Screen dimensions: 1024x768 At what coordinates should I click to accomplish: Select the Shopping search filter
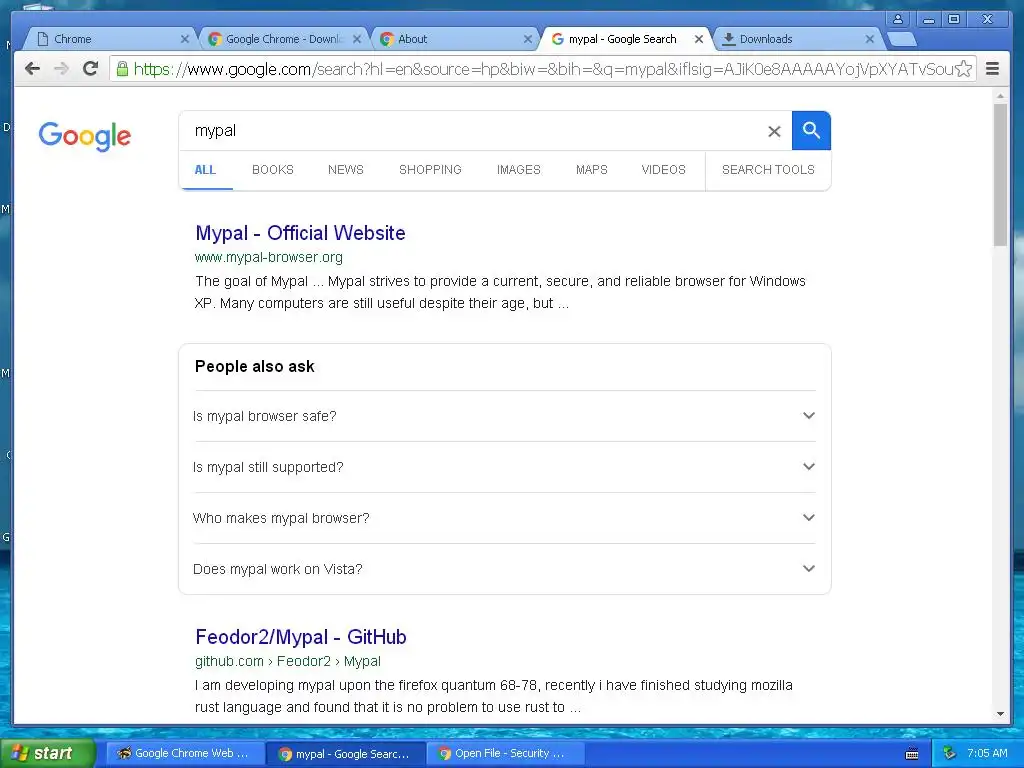point(430,170)
